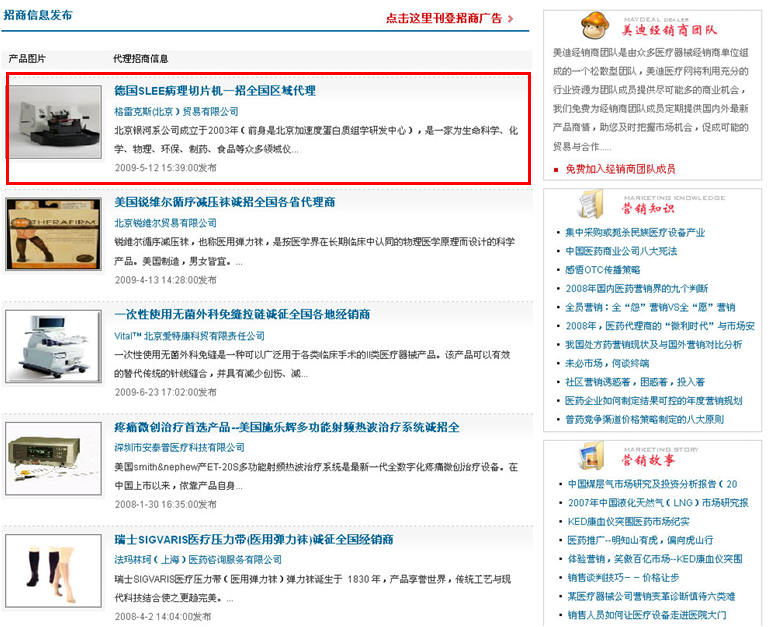
Task: Open article 销售谈判技巧——价格让步
Action: (x=623, y=578)
